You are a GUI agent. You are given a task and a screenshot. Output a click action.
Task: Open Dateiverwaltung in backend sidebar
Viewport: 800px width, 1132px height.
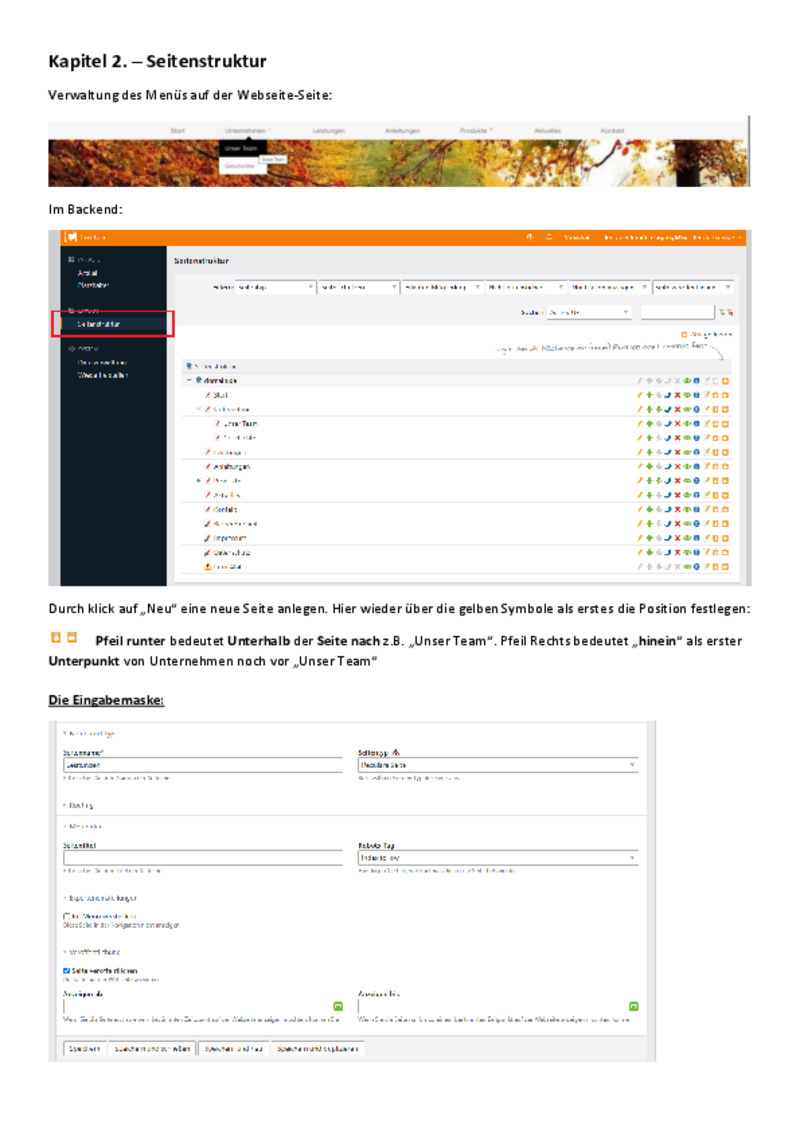103,362
